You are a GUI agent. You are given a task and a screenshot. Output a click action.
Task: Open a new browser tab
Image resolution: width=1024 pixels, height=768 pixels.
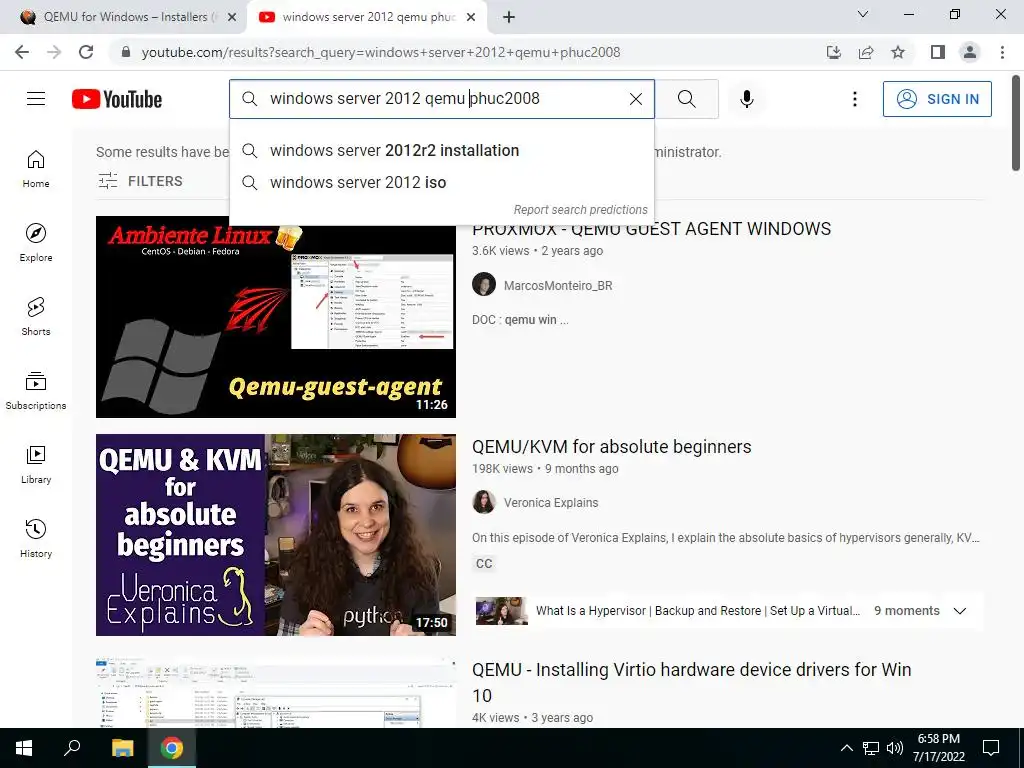point(509,18)
